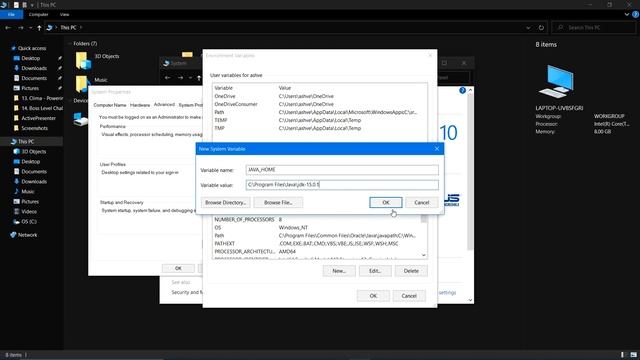Go up one level in File Explorer

(x=39, y=28)
